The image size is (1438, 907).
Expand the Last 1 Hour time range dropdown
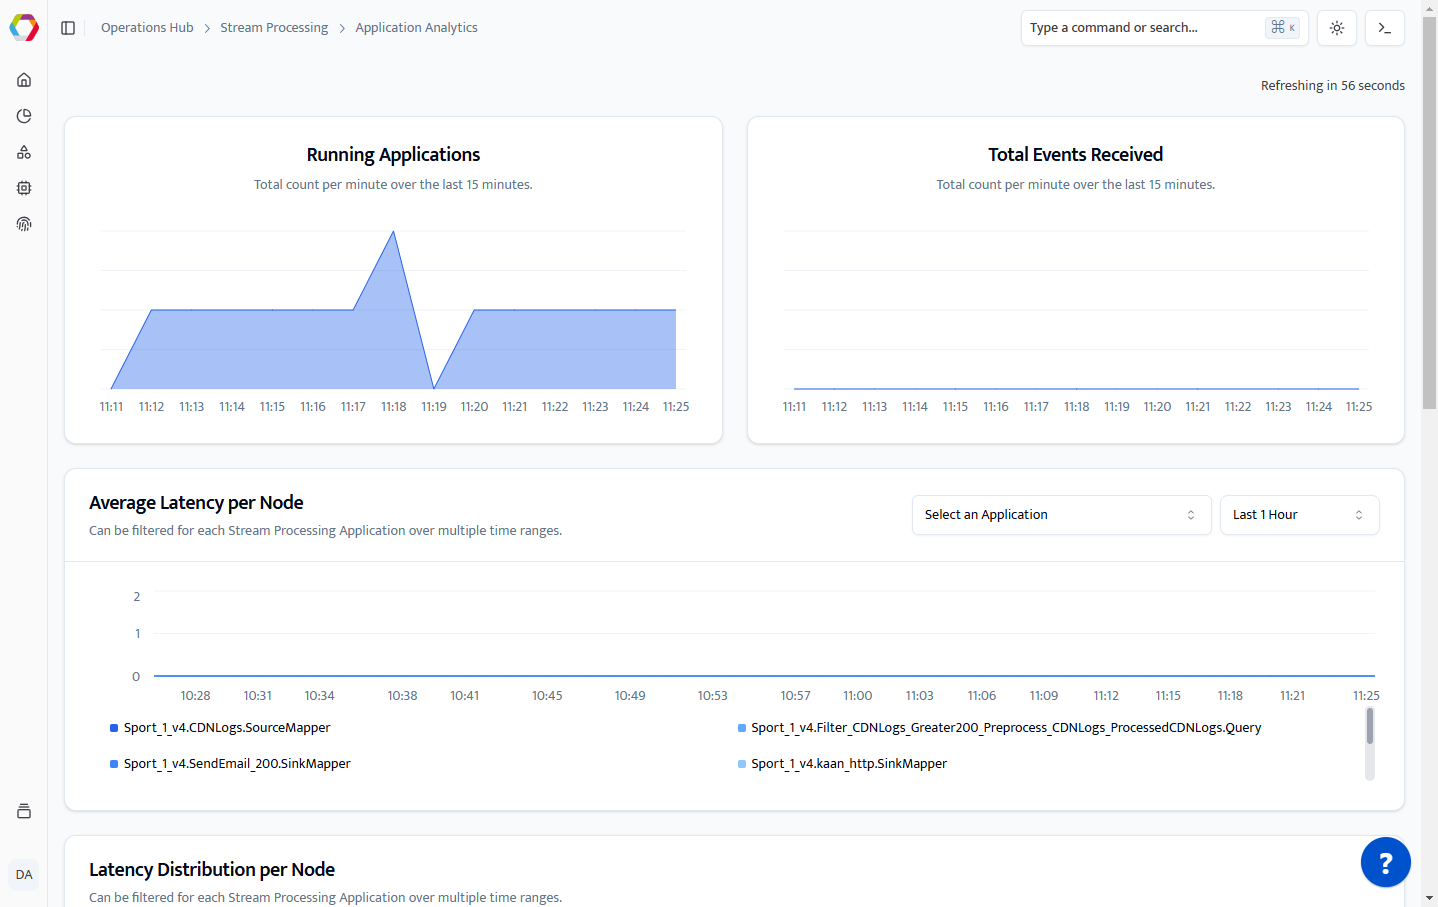1298,515
